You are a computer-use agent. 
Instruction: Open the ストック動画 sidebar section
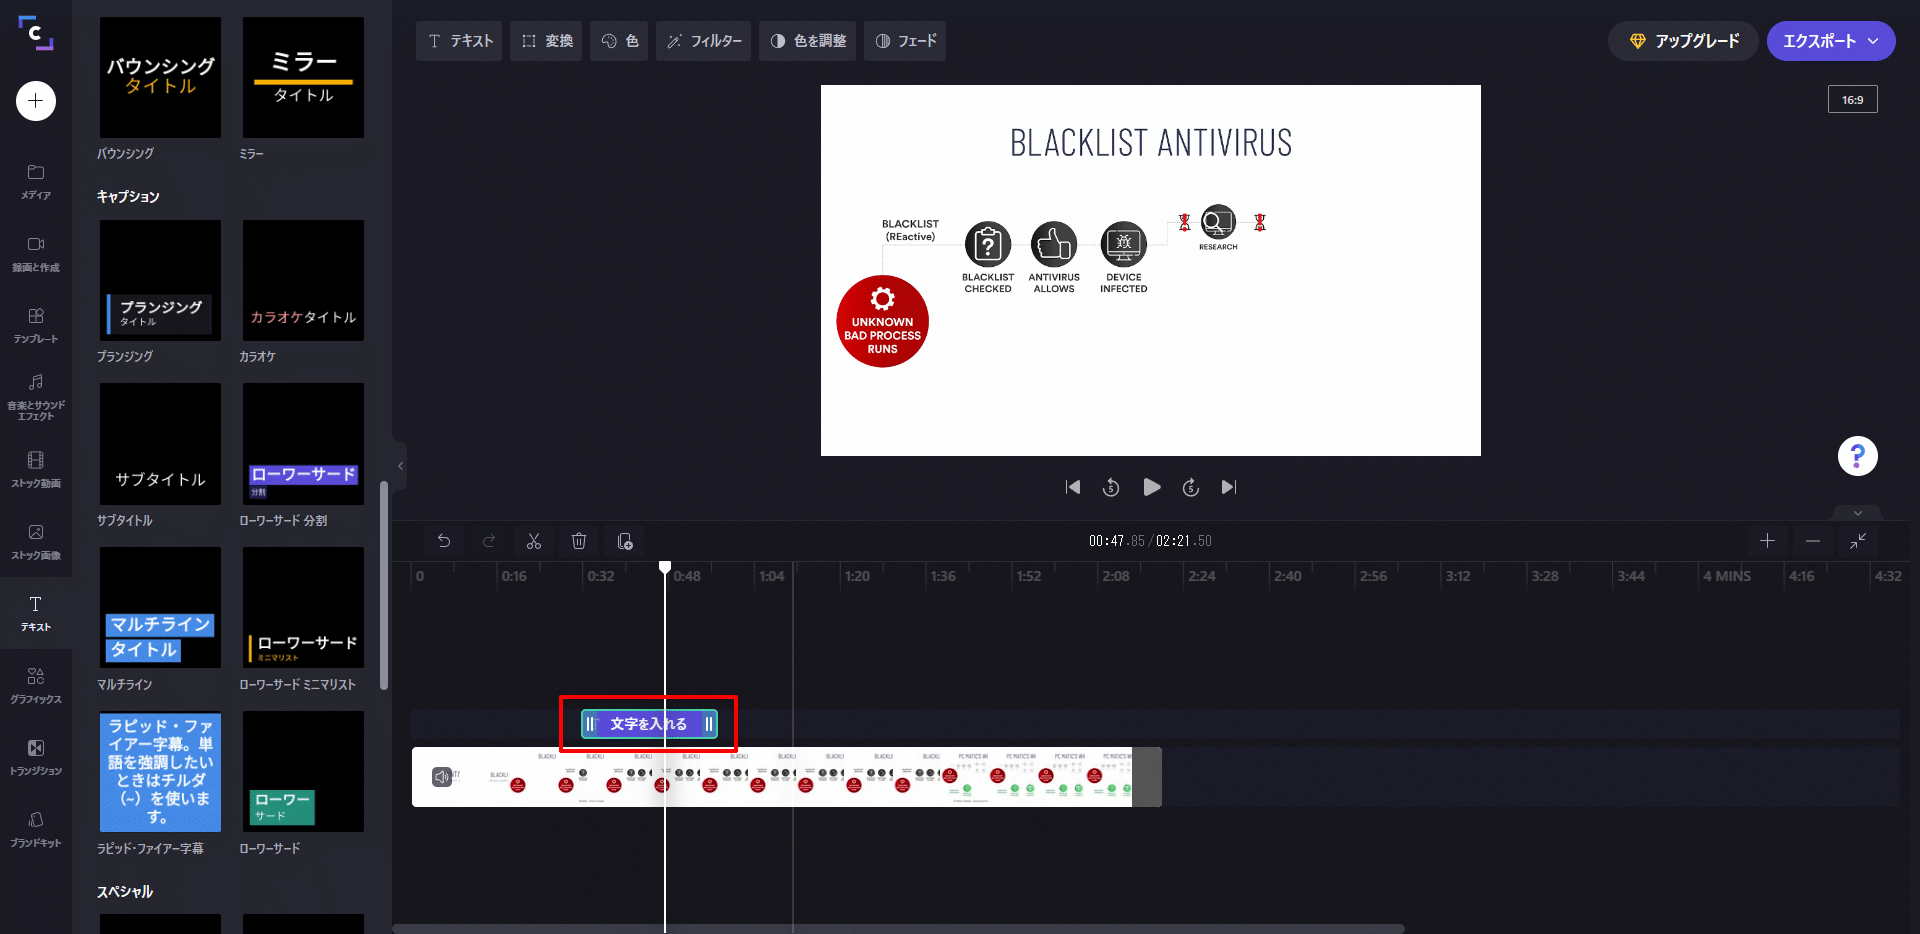tap(36, 468)
